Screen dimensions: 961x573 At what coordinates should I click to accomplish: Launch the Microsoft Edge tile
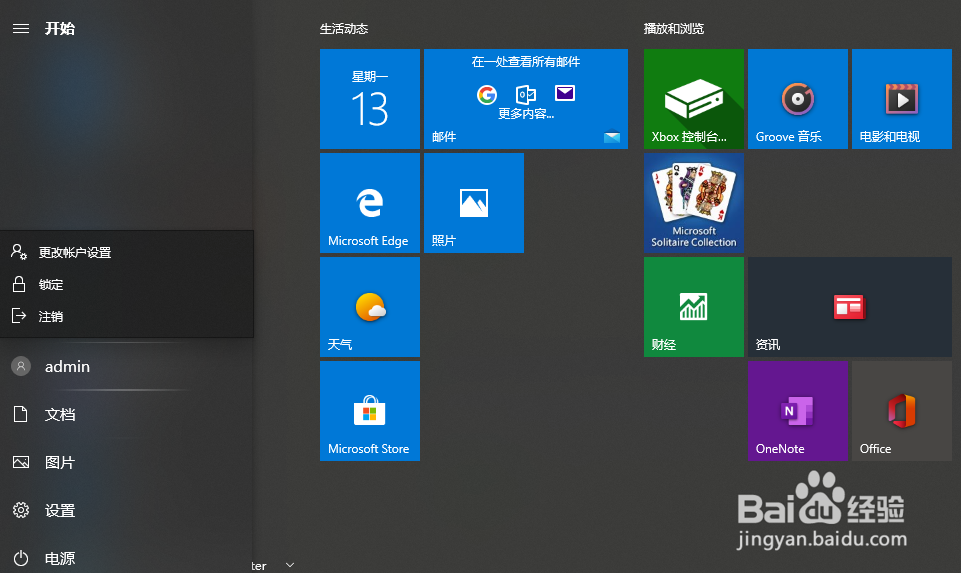tap(370, 203)
